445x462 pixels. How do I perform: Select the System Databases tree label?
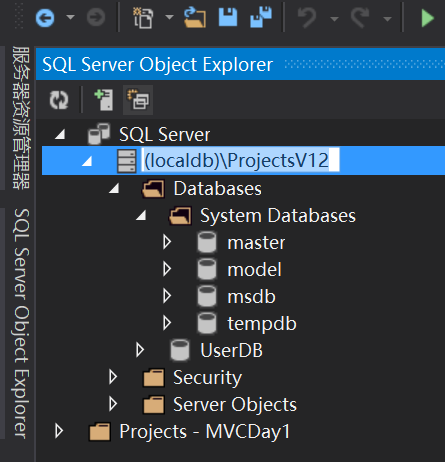point(278,216)
